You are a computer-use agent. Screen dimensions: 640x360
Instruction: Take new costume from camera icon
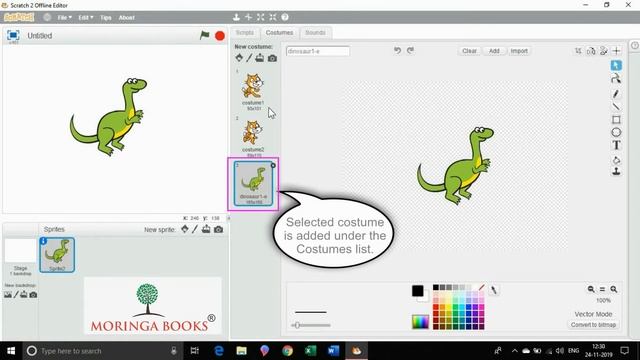pos(272,58)
